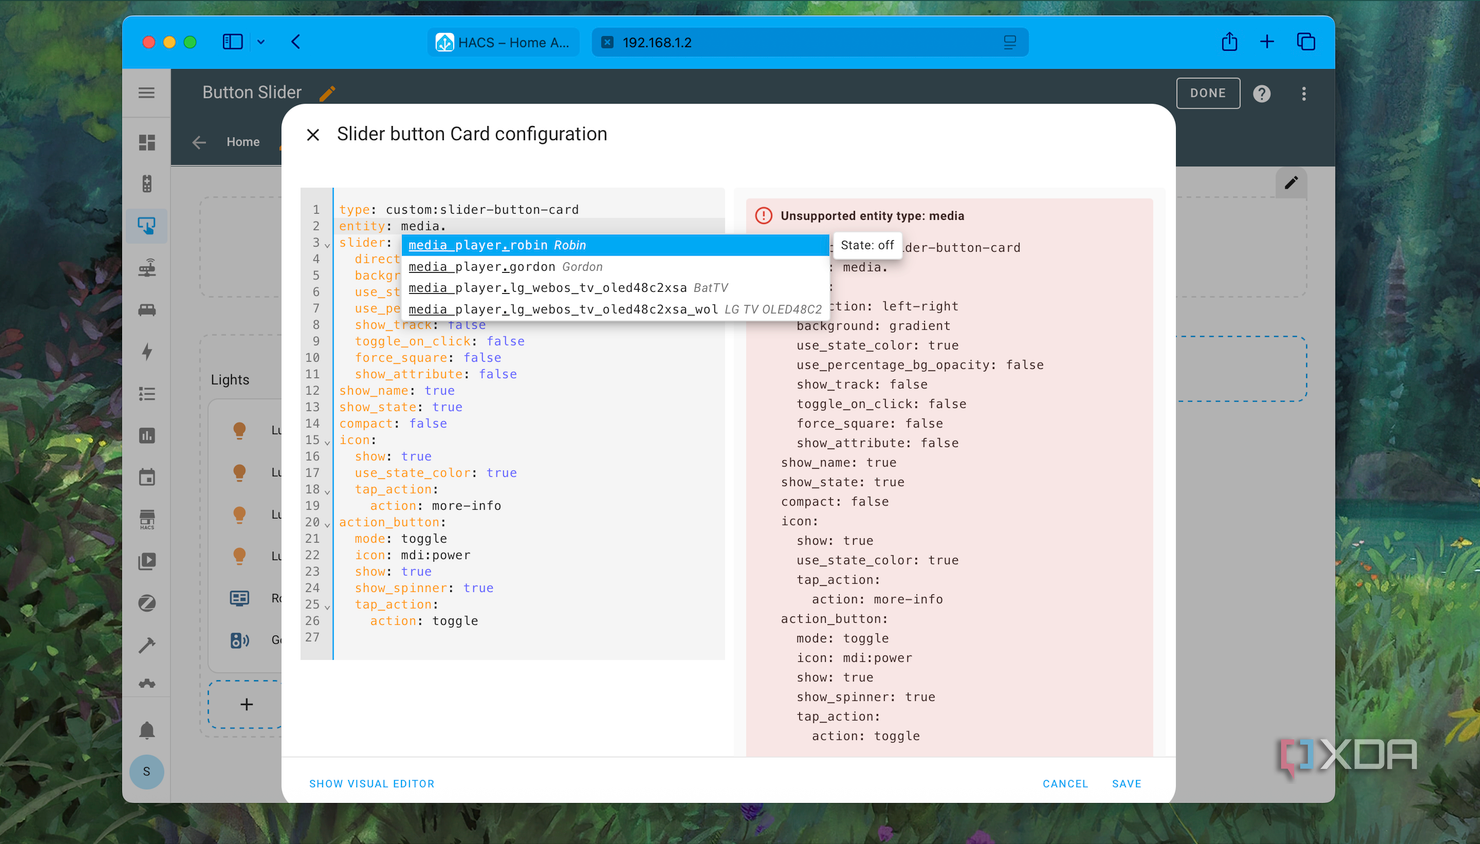Viewport: 1480px width, 844px height.
Task: Open the History chart sidebar icon
Action: (x=147, y=436)
